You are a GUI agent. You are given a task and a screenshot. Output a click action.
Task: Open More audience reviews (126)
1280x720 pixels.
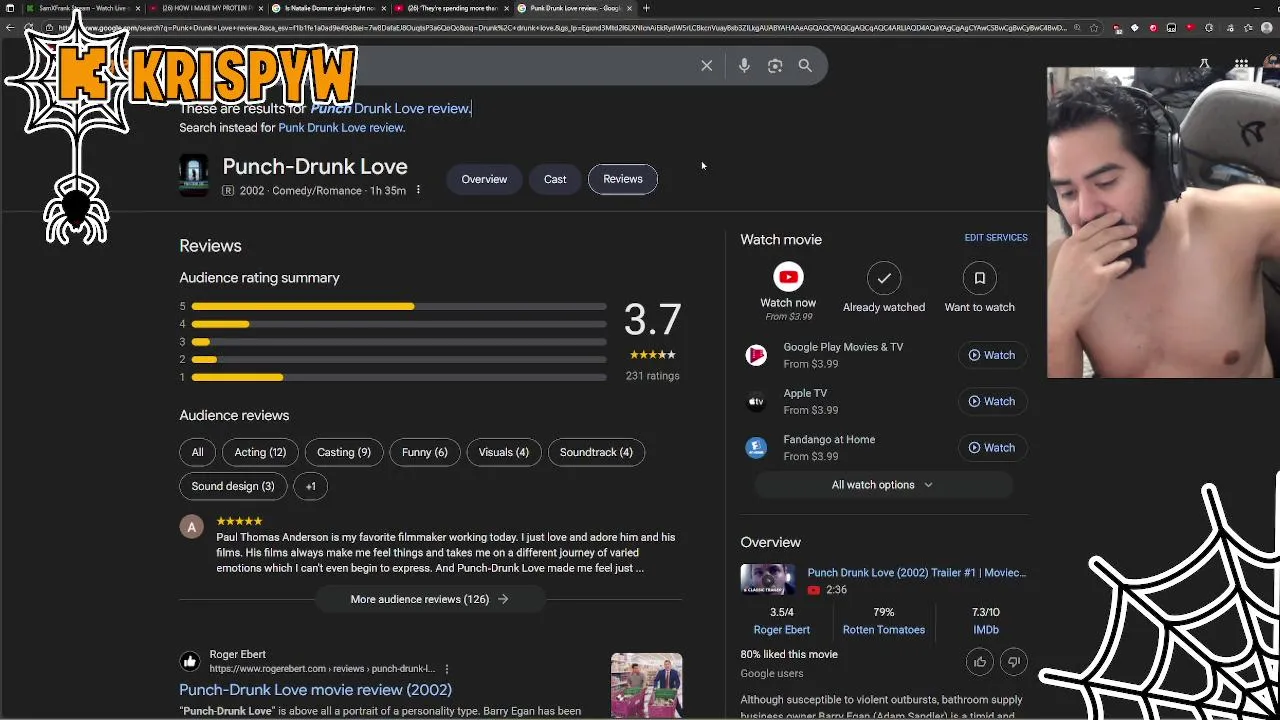pyautogui.click(x=430, y=599)
